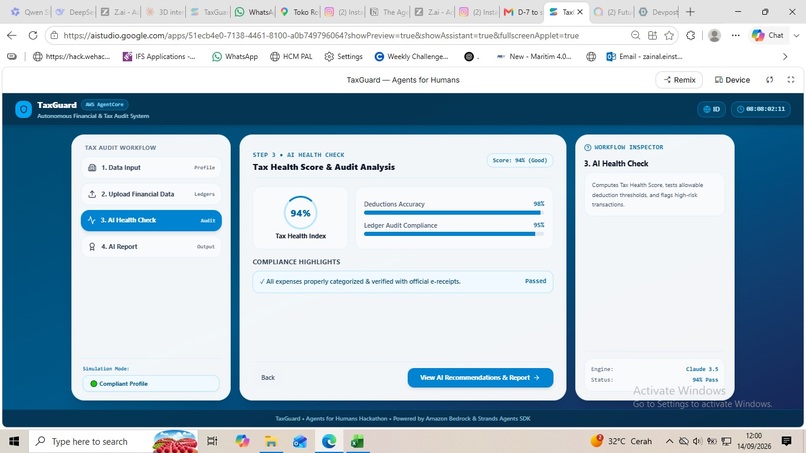
Task: Open the browser three-dots settings menu
Action: [736, 35]
